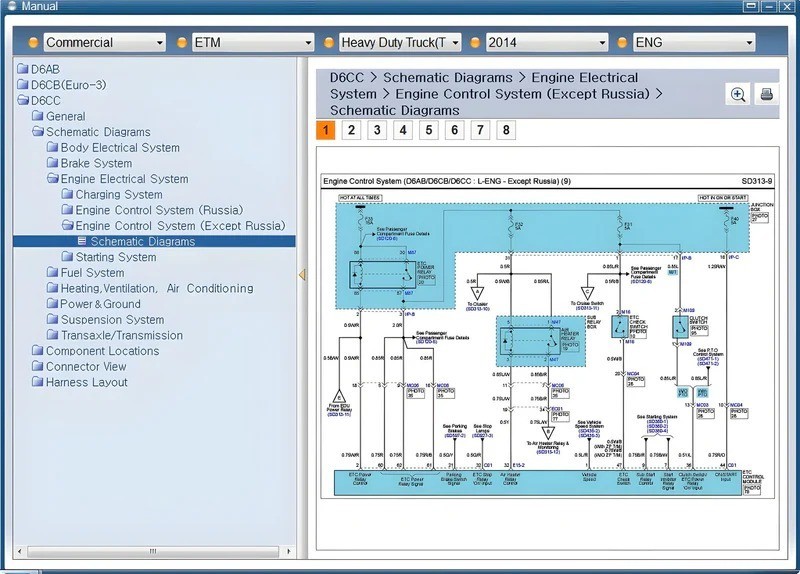Click the document icon beside selected Schematic Diagrams
Viewport: 800px width, 574px height.
click(82, 241)
